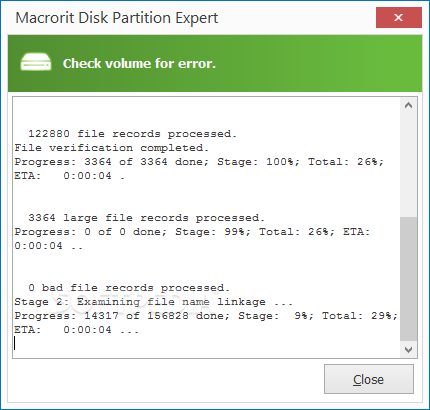Click the 'File verification completed.' line
This screenshot has height=410, width=430.
(112, 148)
